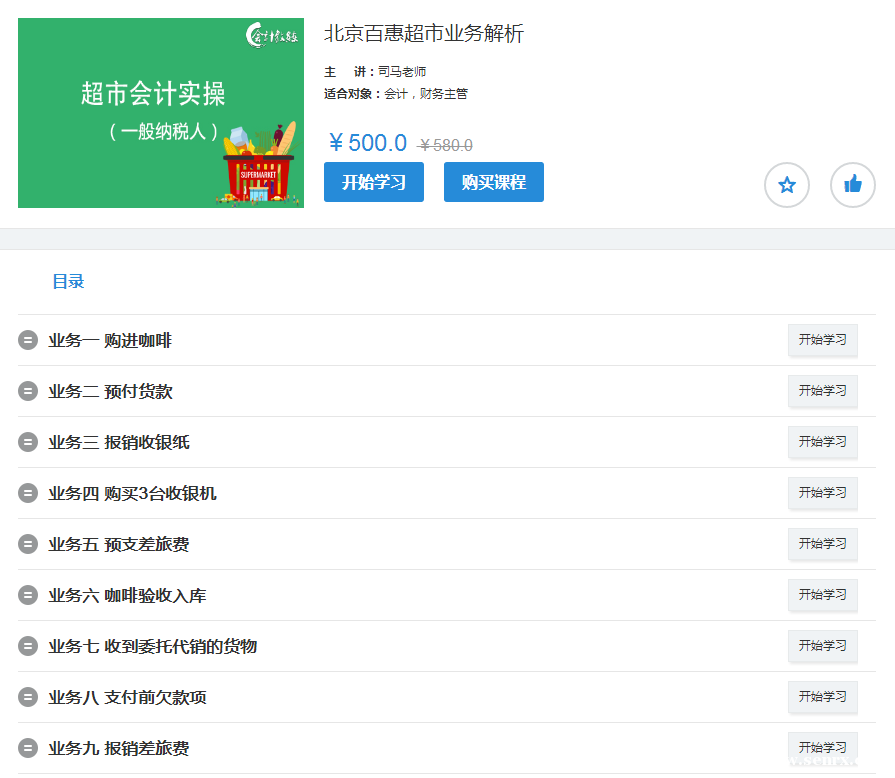This screenshot has height=778, width=895.
Task: Click the course title 北京百惠超市业务解析
Action: coord(423,34)
